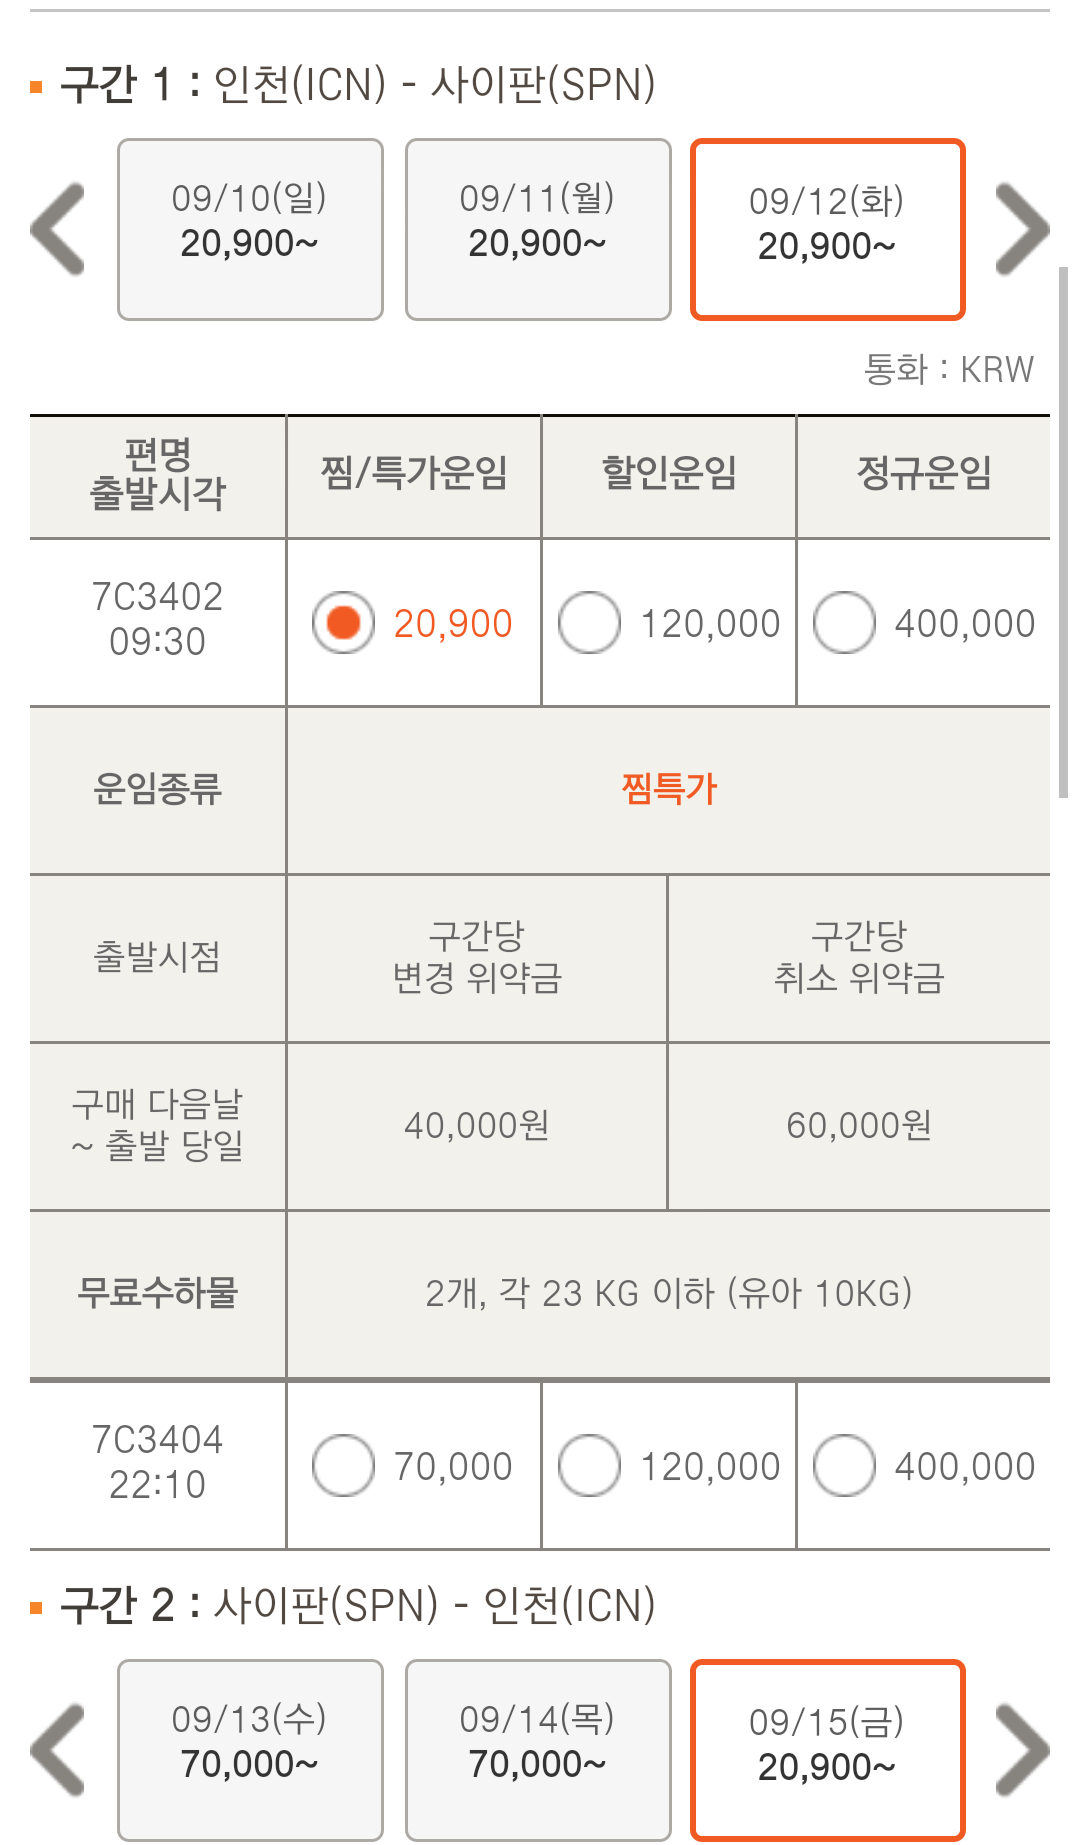Show earlier dates for segment 2 return
Image resolution: width=1080 pixels, height=1845 pixels.
[58, 1750]
